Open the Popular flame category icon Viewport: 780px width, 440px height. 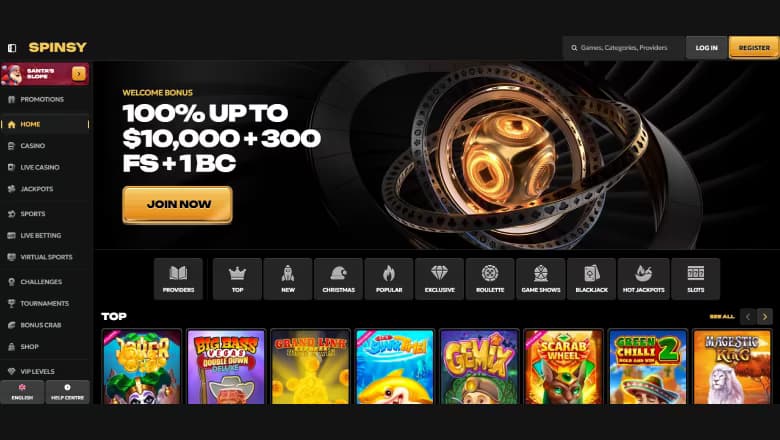pyautogui.click(x=389, y=279)
